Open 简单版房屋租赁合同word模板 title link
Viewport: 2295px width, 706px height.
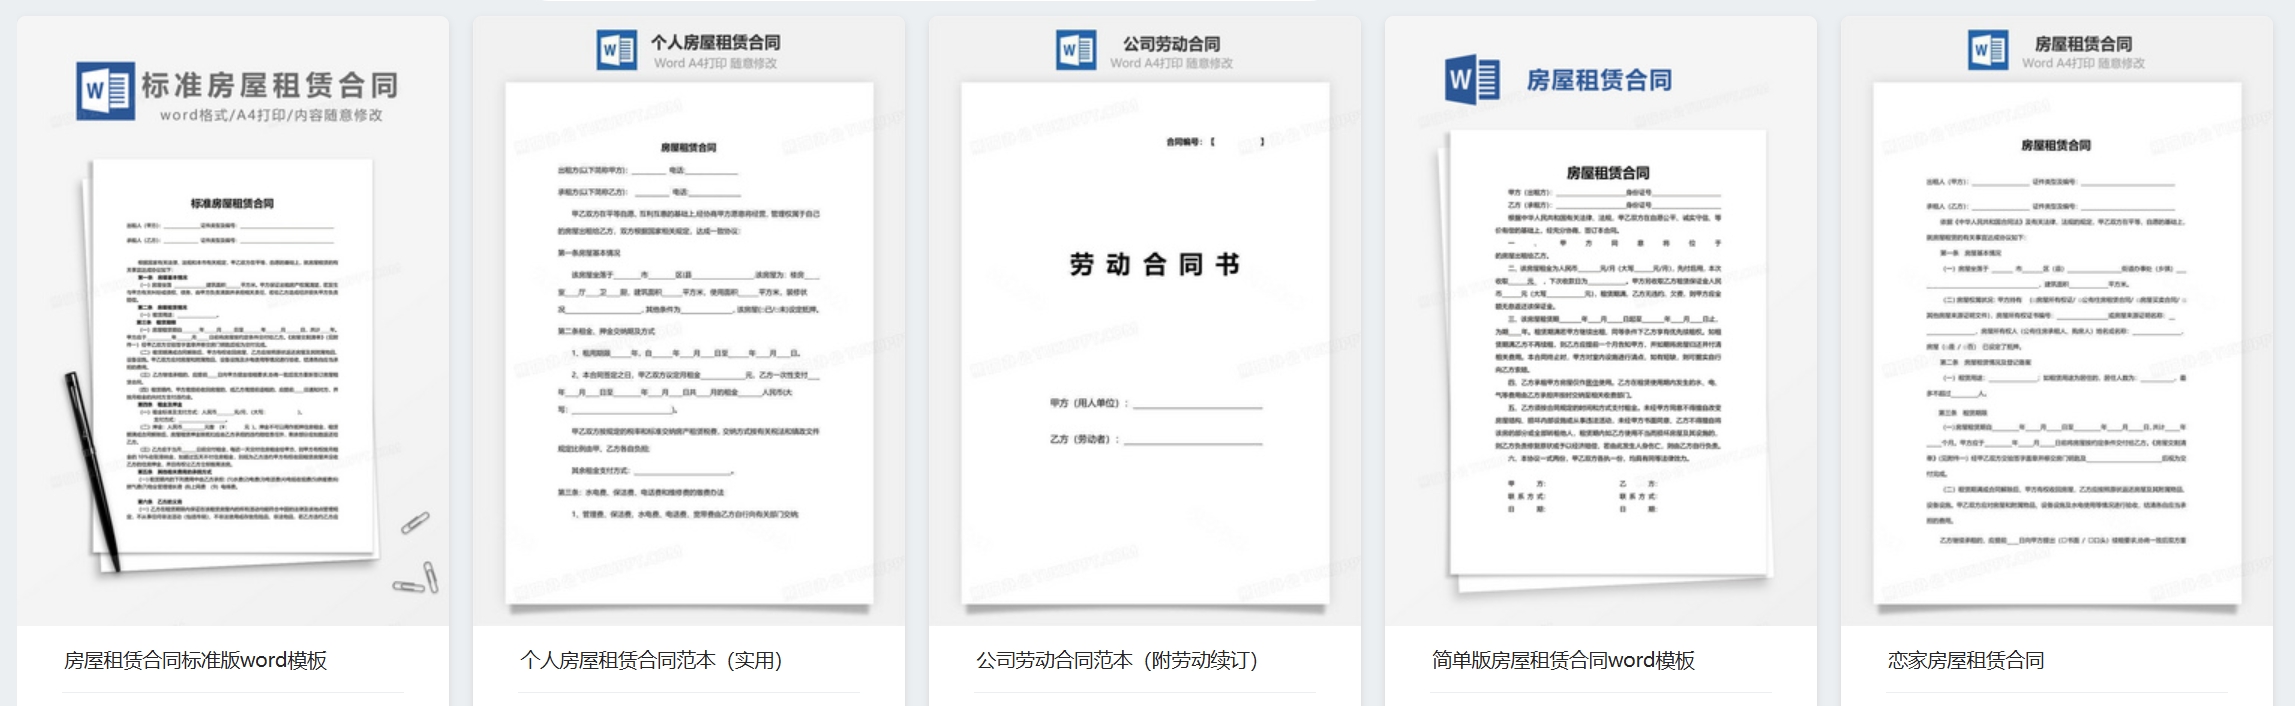click(x=1563, y=661)
